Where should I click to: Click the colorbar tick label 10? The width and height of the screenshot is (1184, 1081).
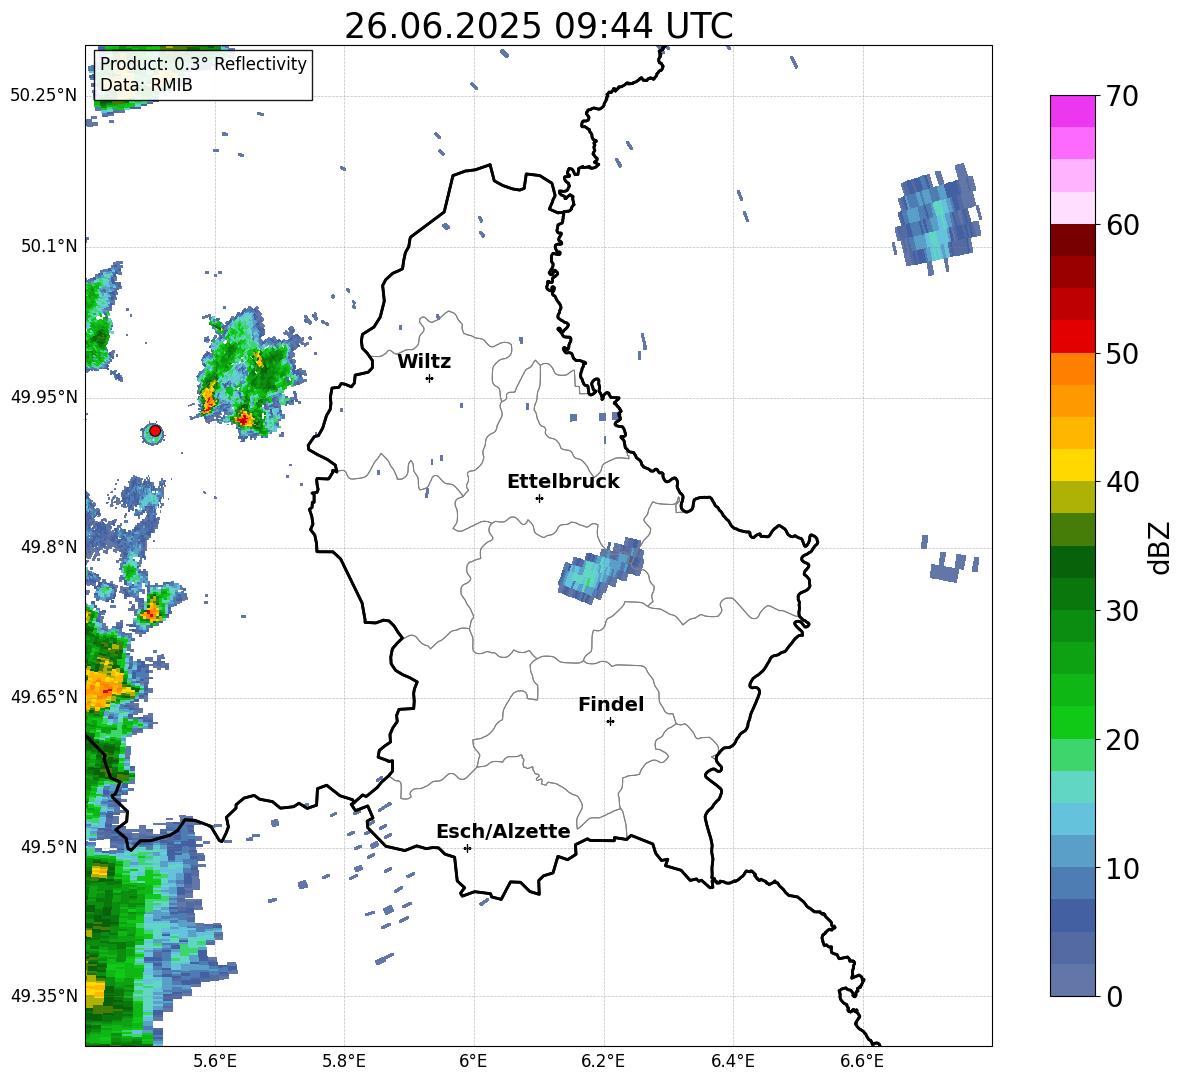tap(1122, 868)
